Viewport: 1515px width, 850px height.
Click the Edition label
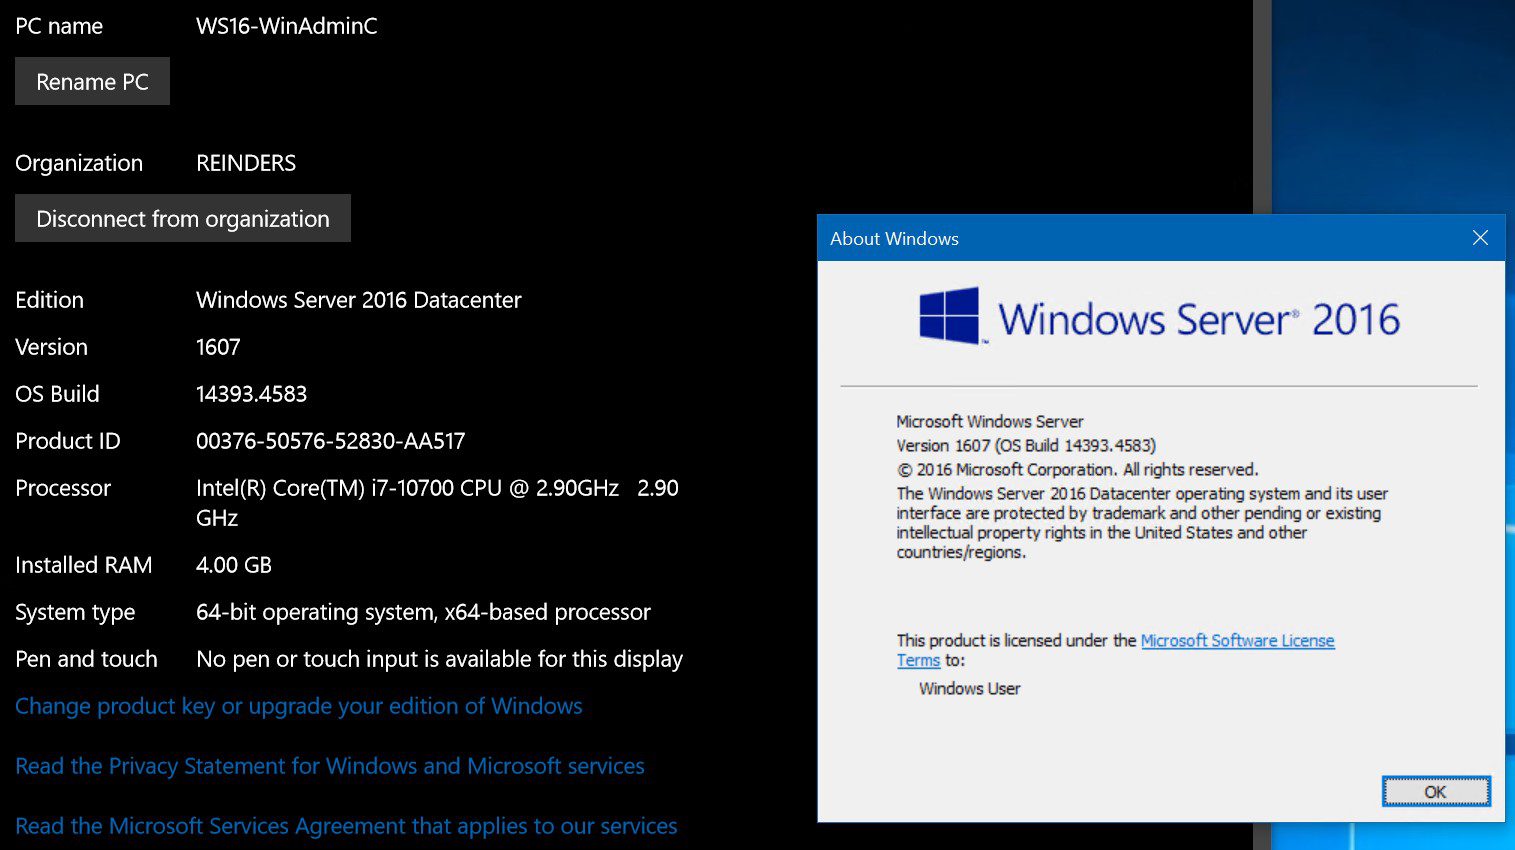click(49, 300)
